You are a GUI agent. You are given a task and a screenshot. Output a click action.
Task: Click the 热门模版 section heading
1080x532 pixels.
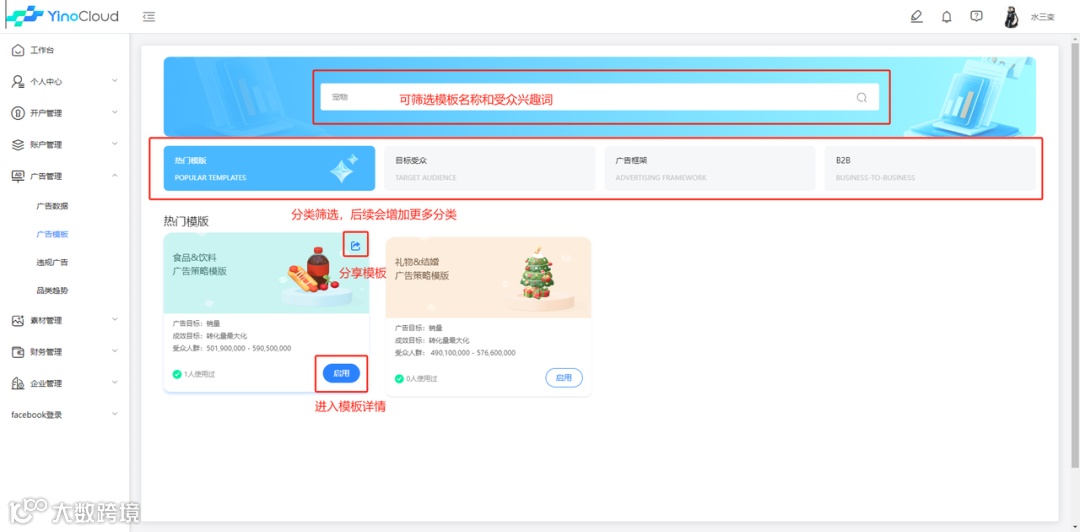[x=186, y=221]
